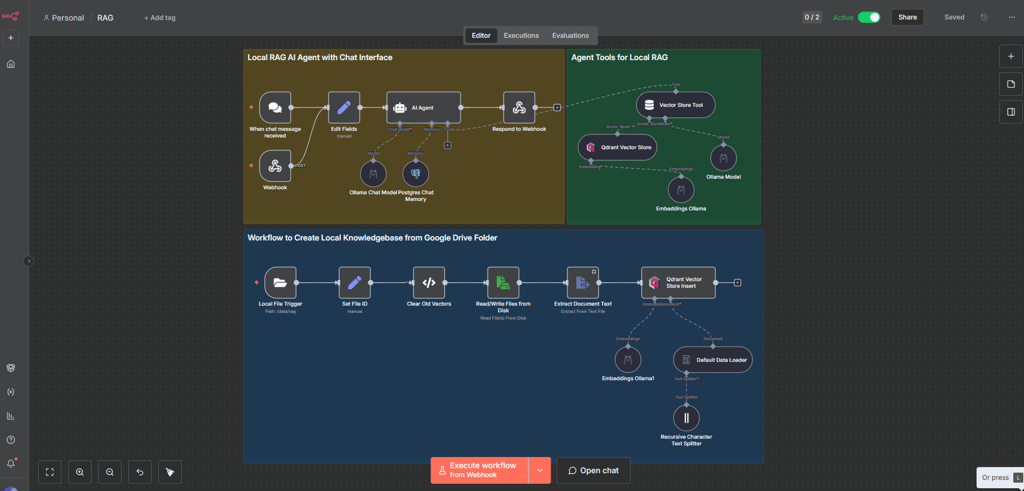Select the Postgres Chat Memory node
Viewport: 1024px width, 491px height.
pos(415,174)
